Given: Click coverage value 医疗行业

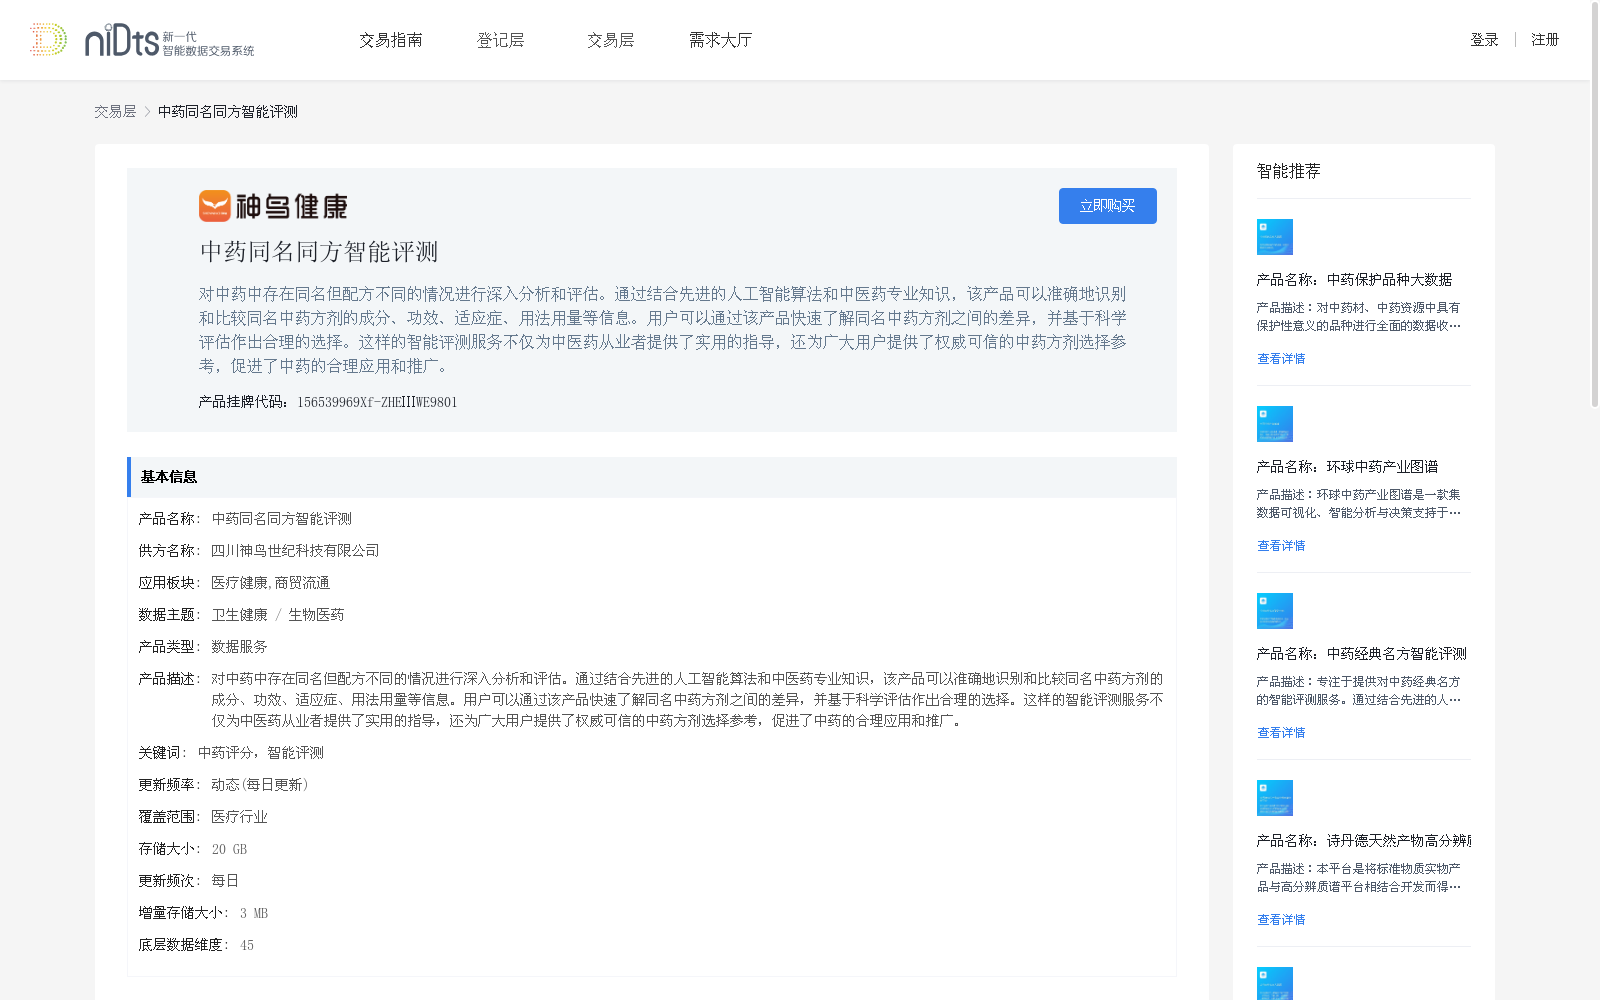Looking at the screenshot, I should pyautogui.click(x=239, y=817).
